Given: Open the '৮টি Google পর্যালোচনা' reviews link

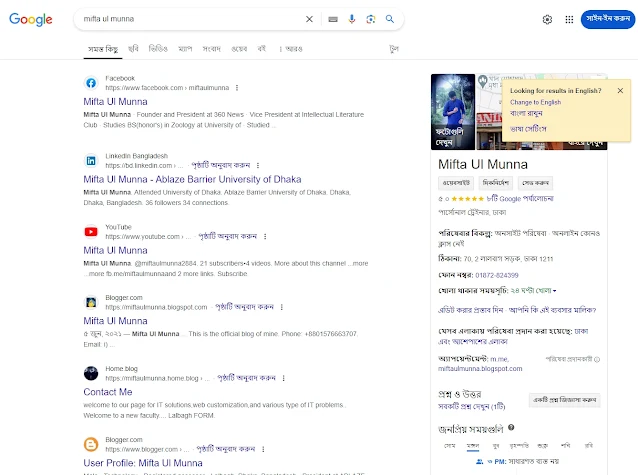Looking at the screenshot, I should point(520,199).
